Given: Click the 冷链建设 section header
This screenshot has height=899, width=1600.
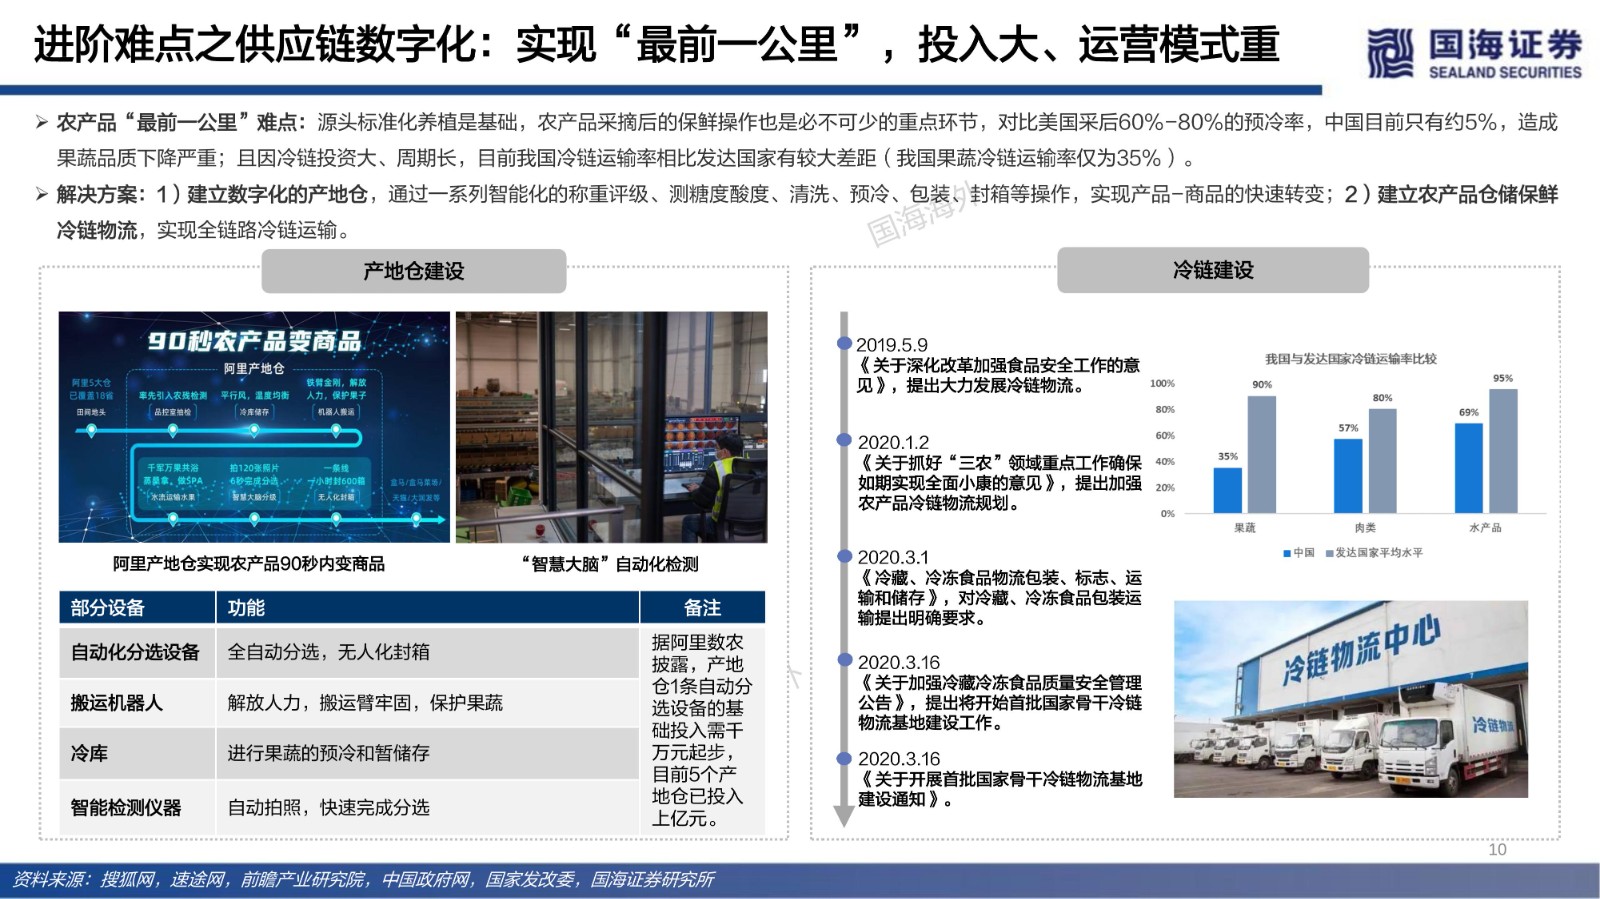Looking at the screenshot, I should (x=1213, y=270).
